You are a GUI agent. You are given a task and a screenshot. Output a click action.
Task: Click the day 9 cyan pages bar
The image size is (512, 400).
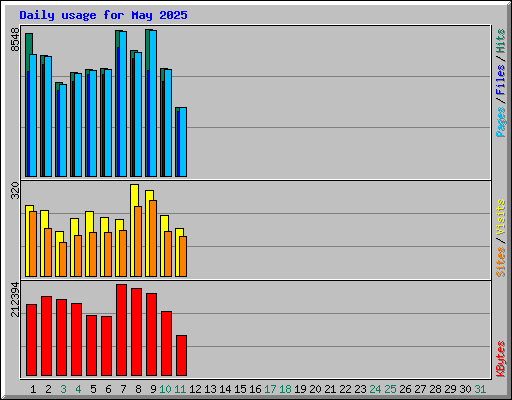[153, 103]
